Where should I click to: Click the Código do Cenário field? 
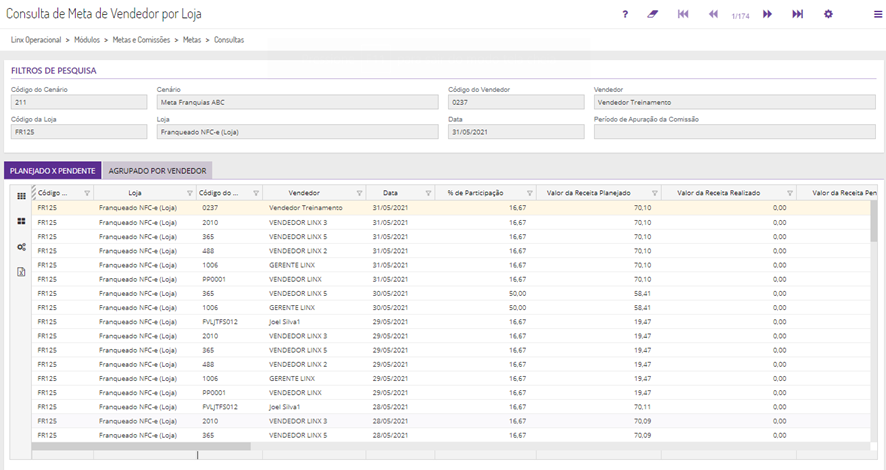[78, 102]
